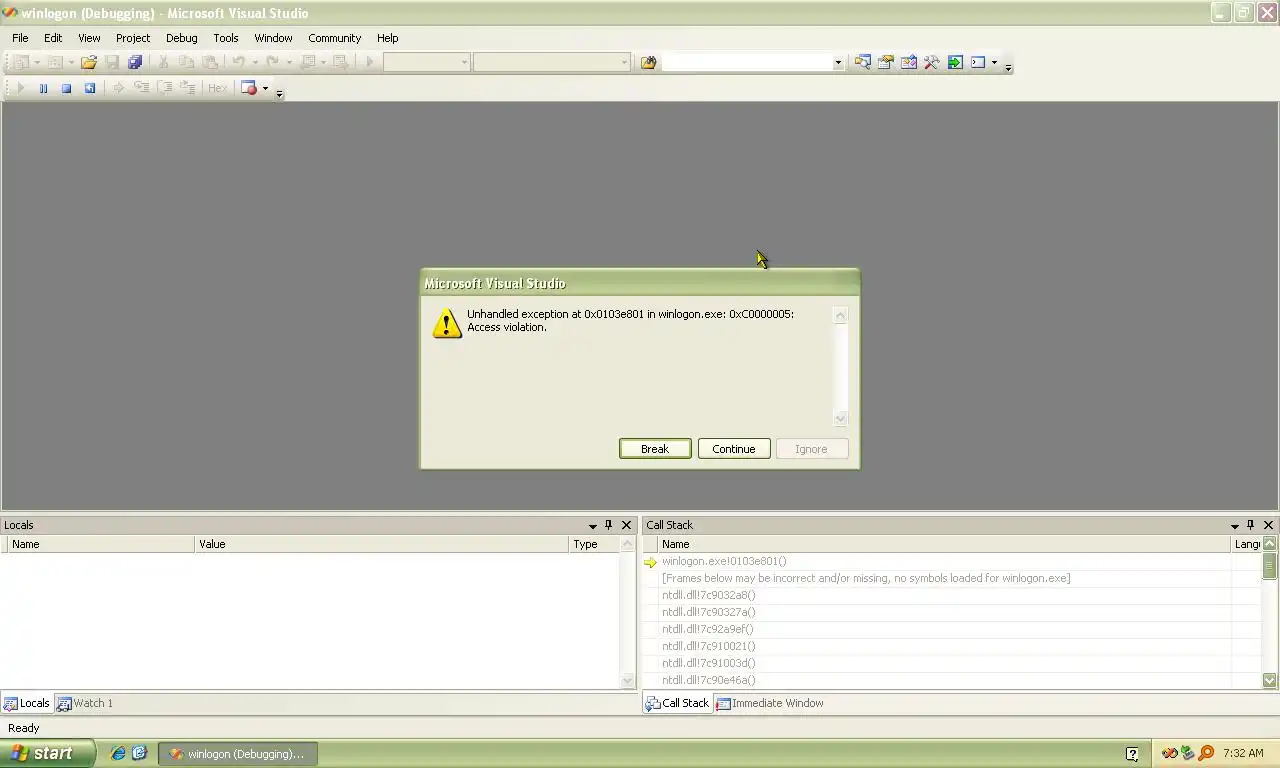Open the Debug menu
This screenshot has width=1280, height=768.
click(x=181, y=38)
